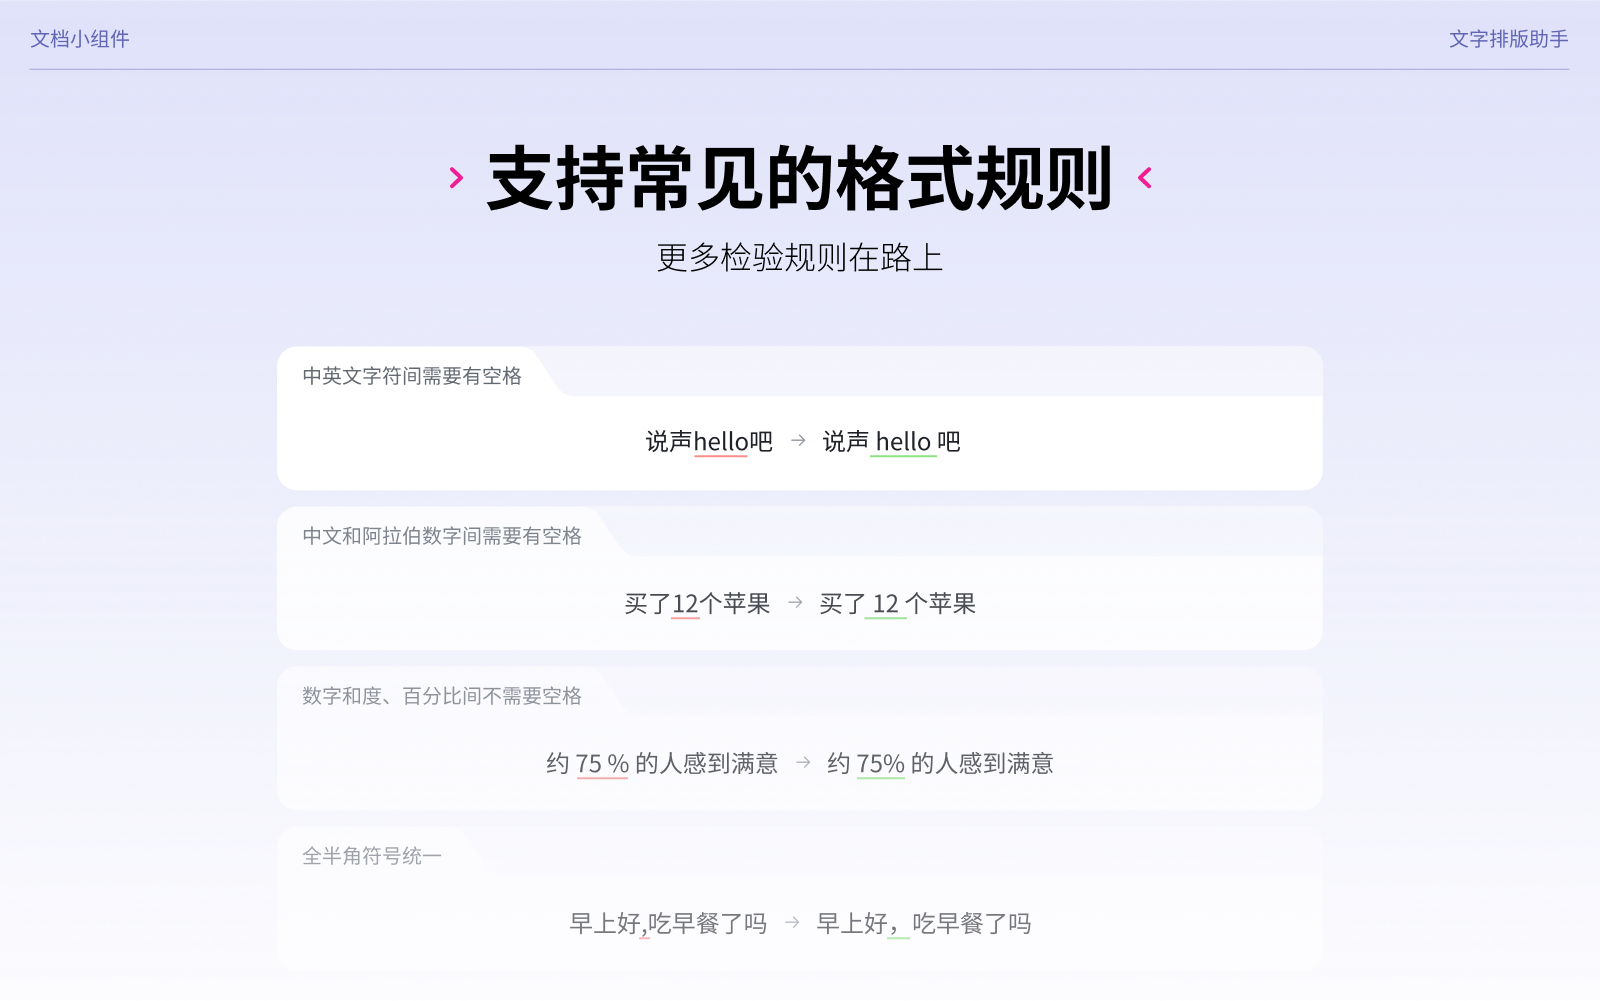This screenshot has width=1600, height=1001.
Task: Click the incorrect text 早上好,吃早餐了吗 with half-width comma
Action: pyautogui.click(x=668, y=924)
